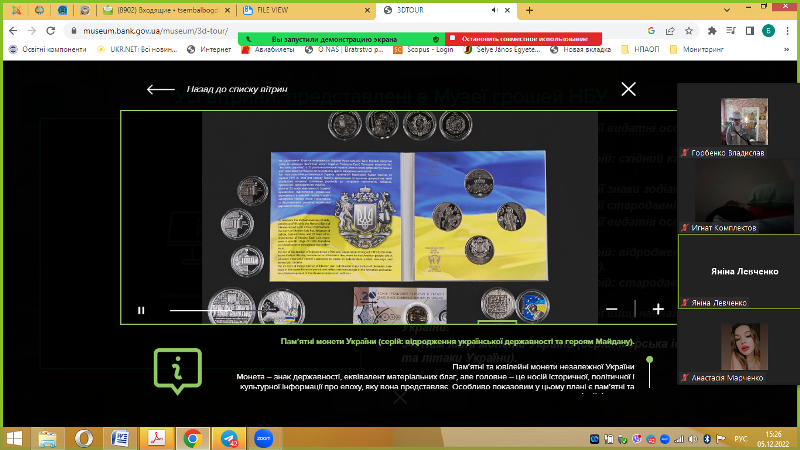800x450 pixels.
Task: Share this page icon
Action: click(x=670, y=31)
